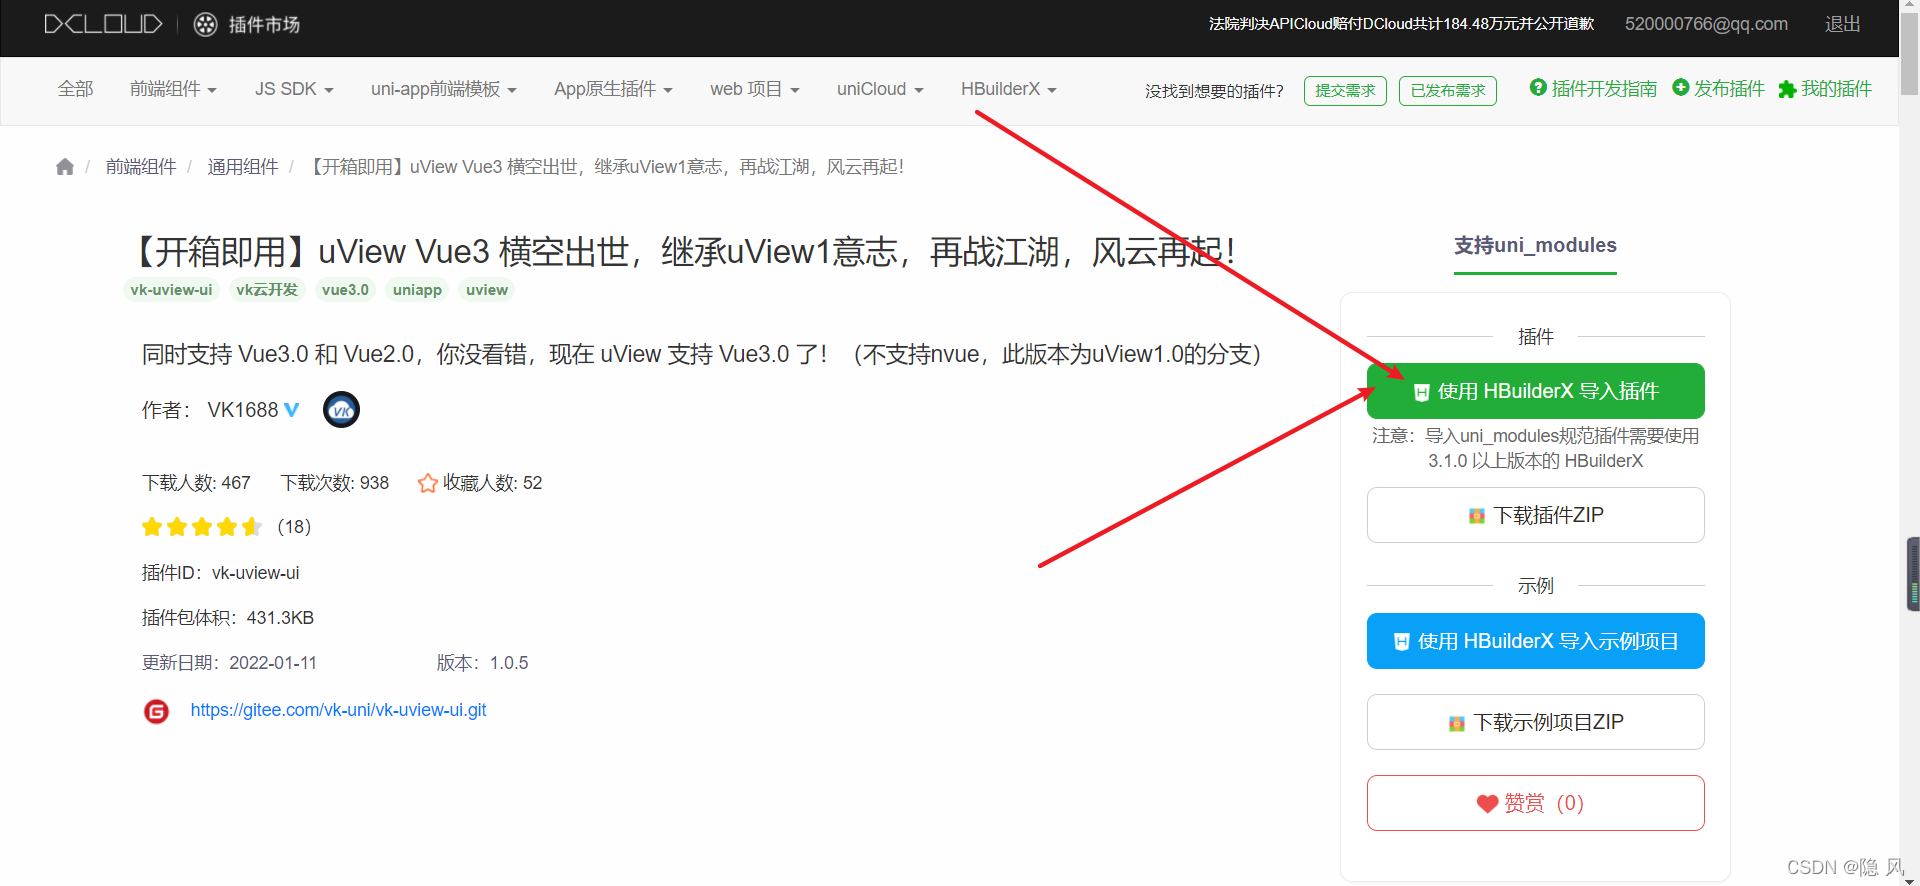Click the uview tag
This screenshot has width=1920, height=886.
click(487, 290)
